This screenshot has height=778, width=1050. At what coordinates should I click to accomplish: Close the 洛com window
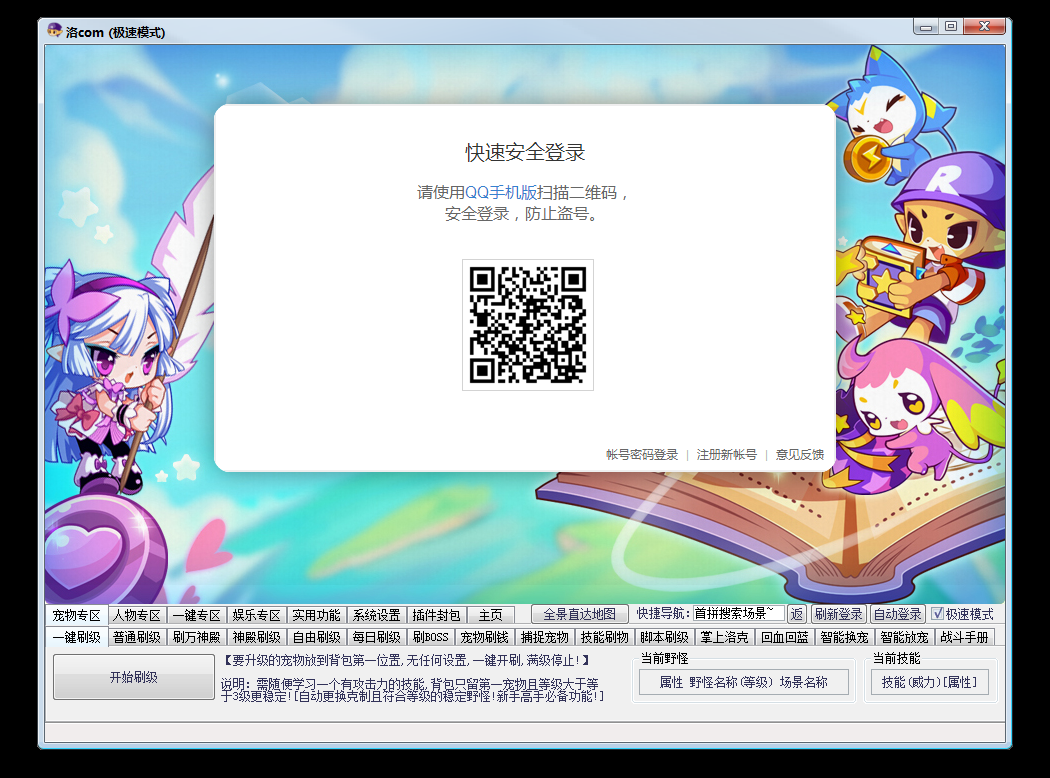(x=984, y=27)
